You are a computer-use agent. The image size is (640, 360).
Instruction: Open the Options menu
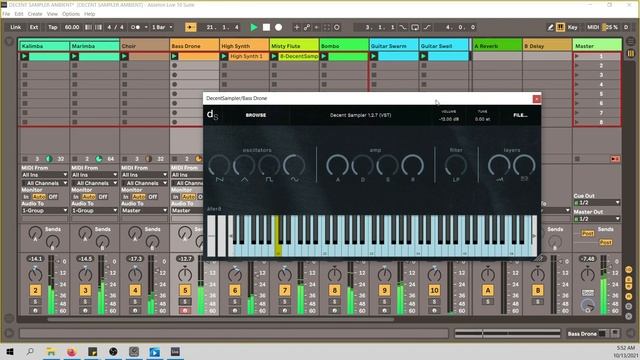pyautogui.click(x=71, y=14)
